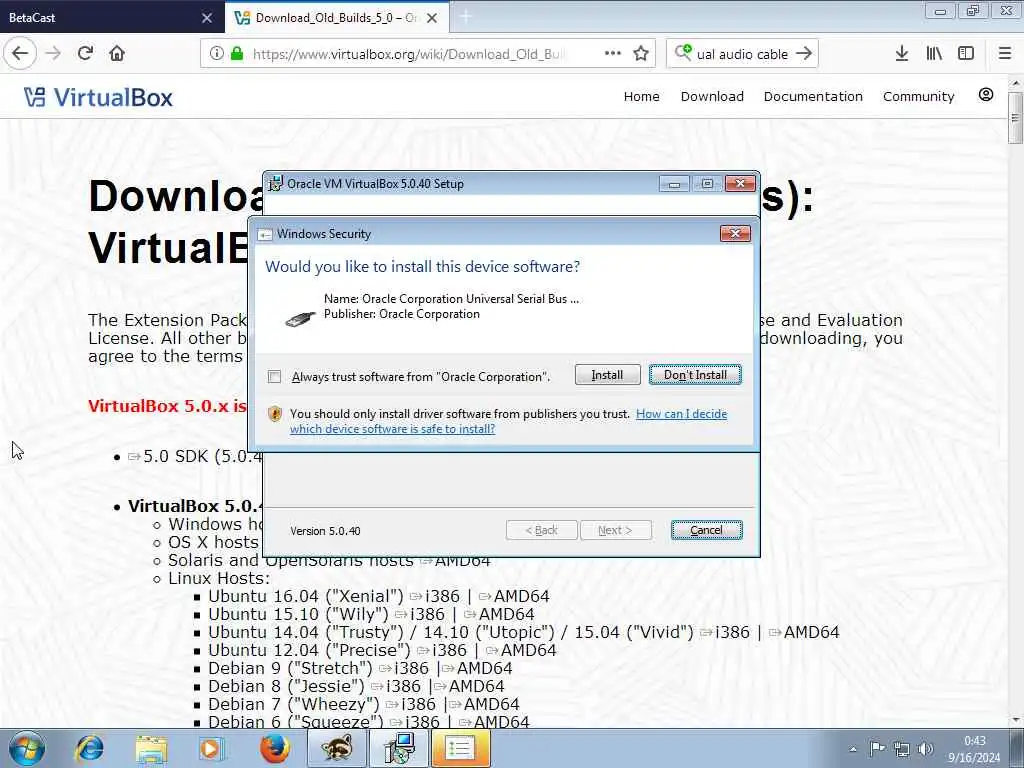The height and width of the screenshot is (768, 1024).
Task: Click the raccoon app icon in taskbar
Action: 336,748
